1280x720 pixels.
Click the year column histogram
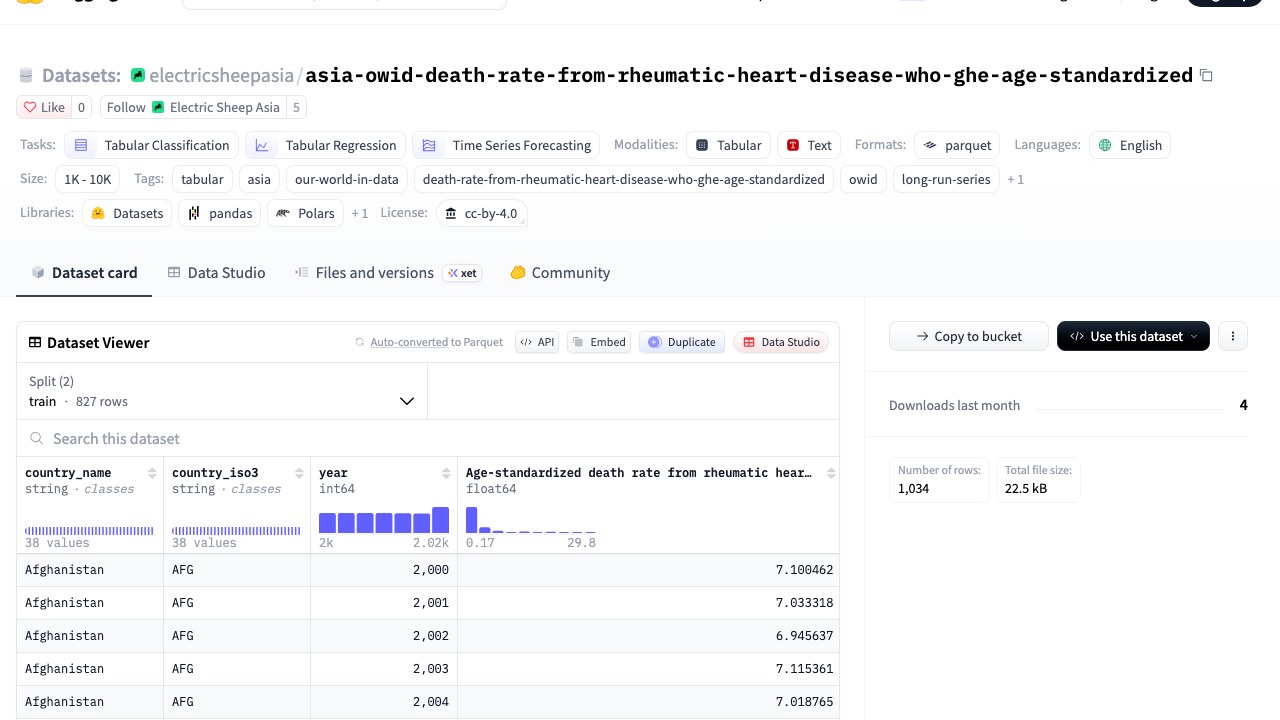click(384, 520)
